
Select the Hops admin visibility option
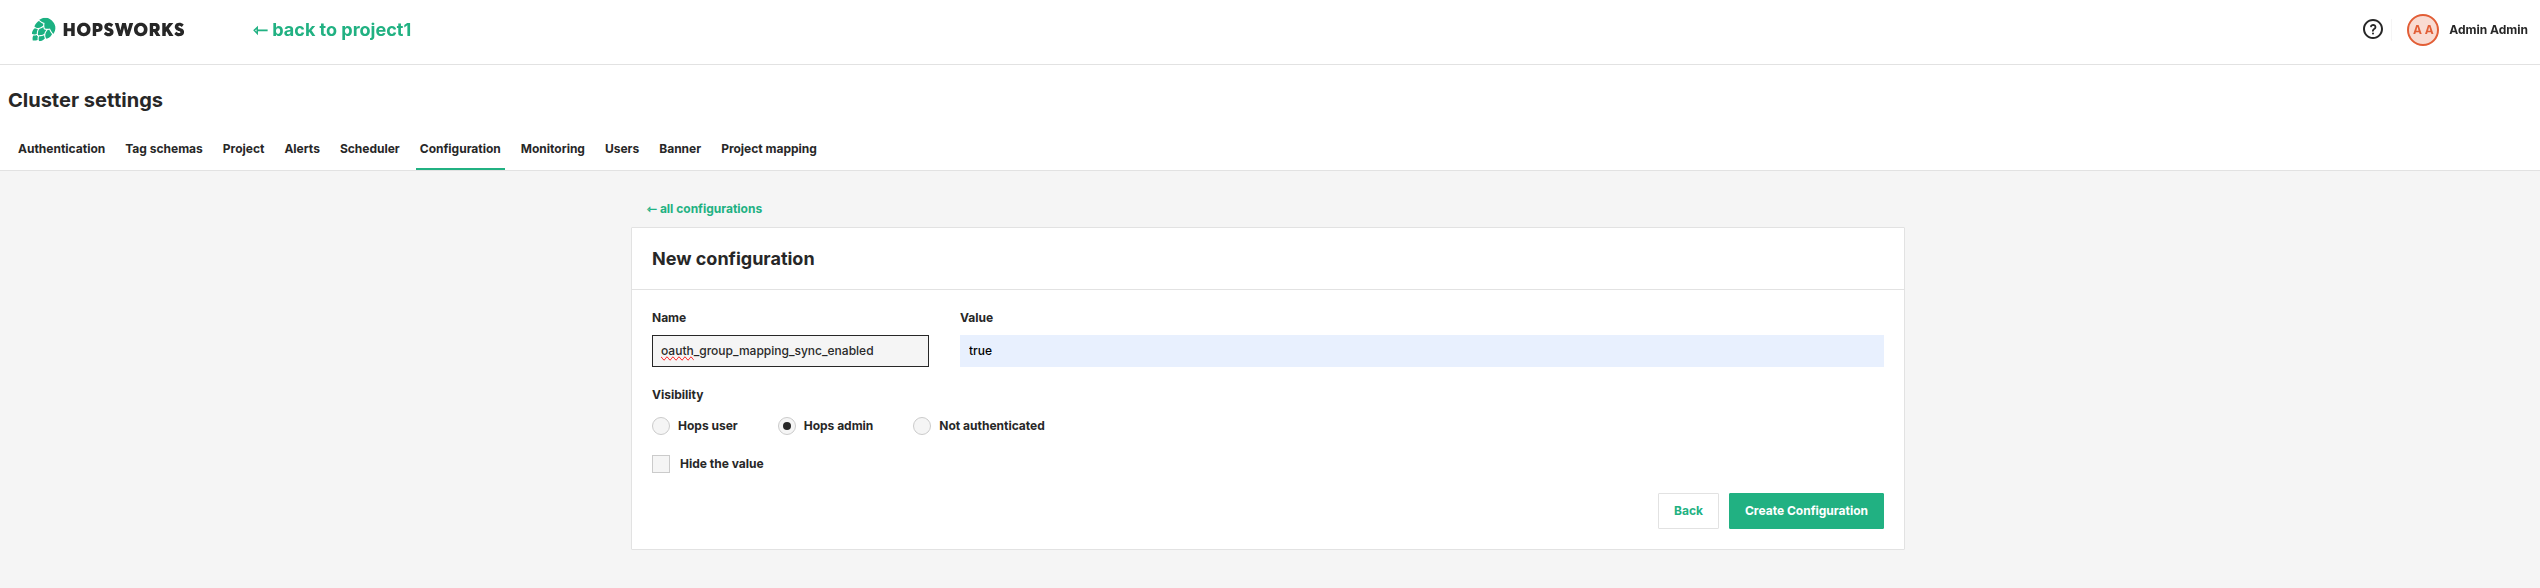tap(787, 426)
